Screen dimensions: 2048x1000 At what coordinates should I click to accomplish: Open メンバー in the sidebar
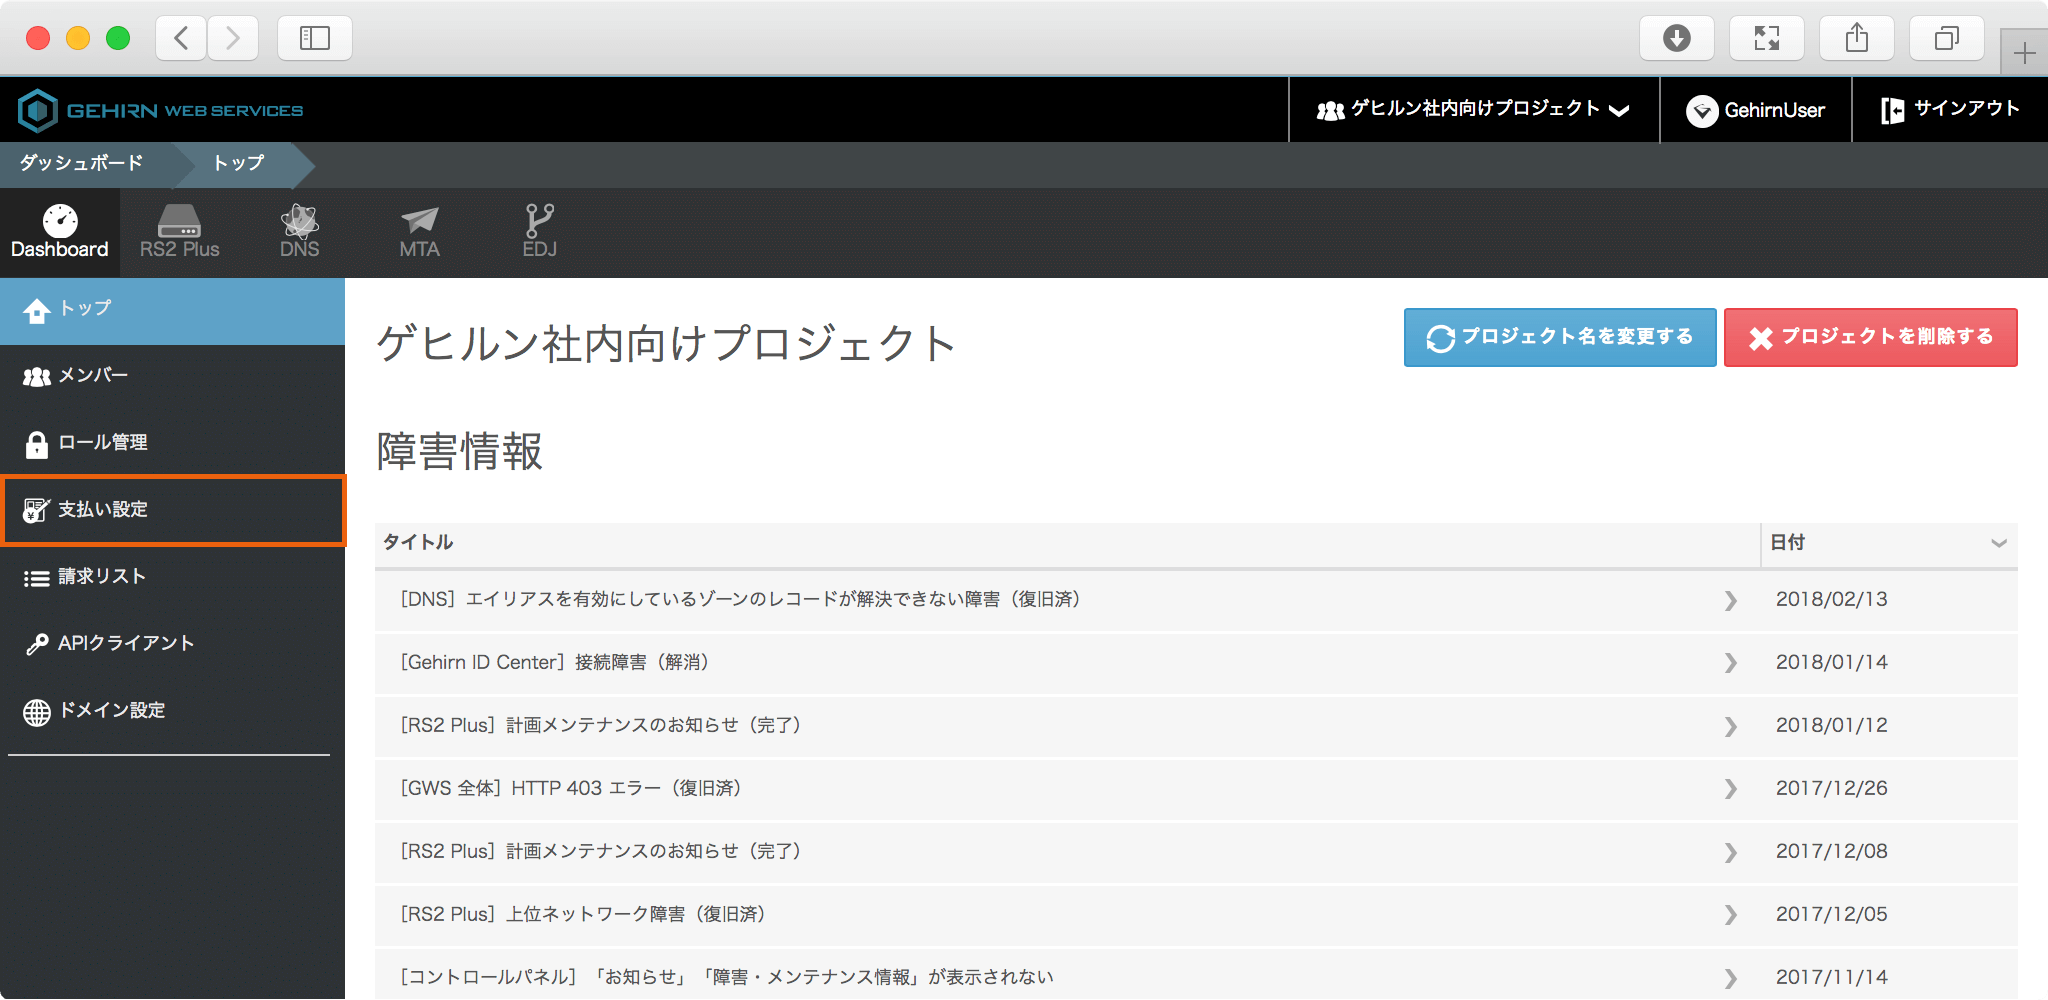click(x=93, y=376)
